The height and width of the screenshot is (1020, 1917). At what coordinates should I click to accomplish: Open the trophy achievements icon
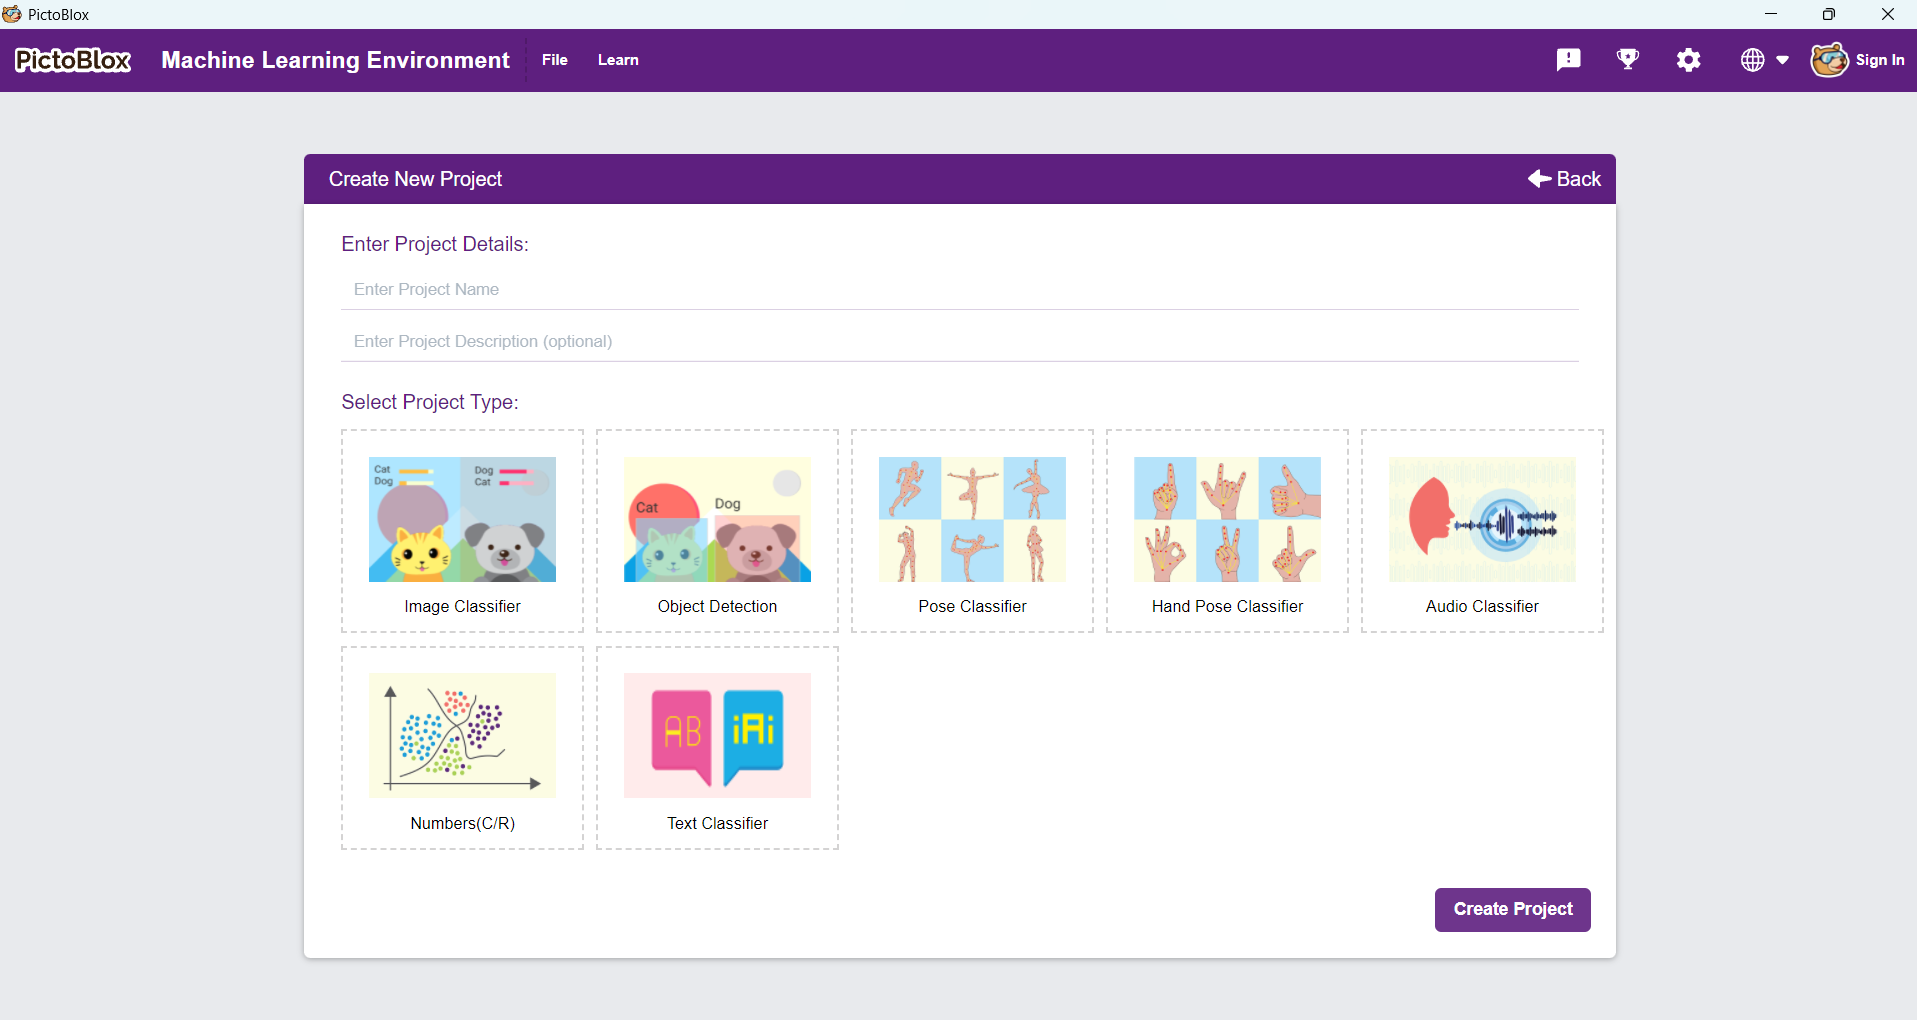pos(1628,60)
